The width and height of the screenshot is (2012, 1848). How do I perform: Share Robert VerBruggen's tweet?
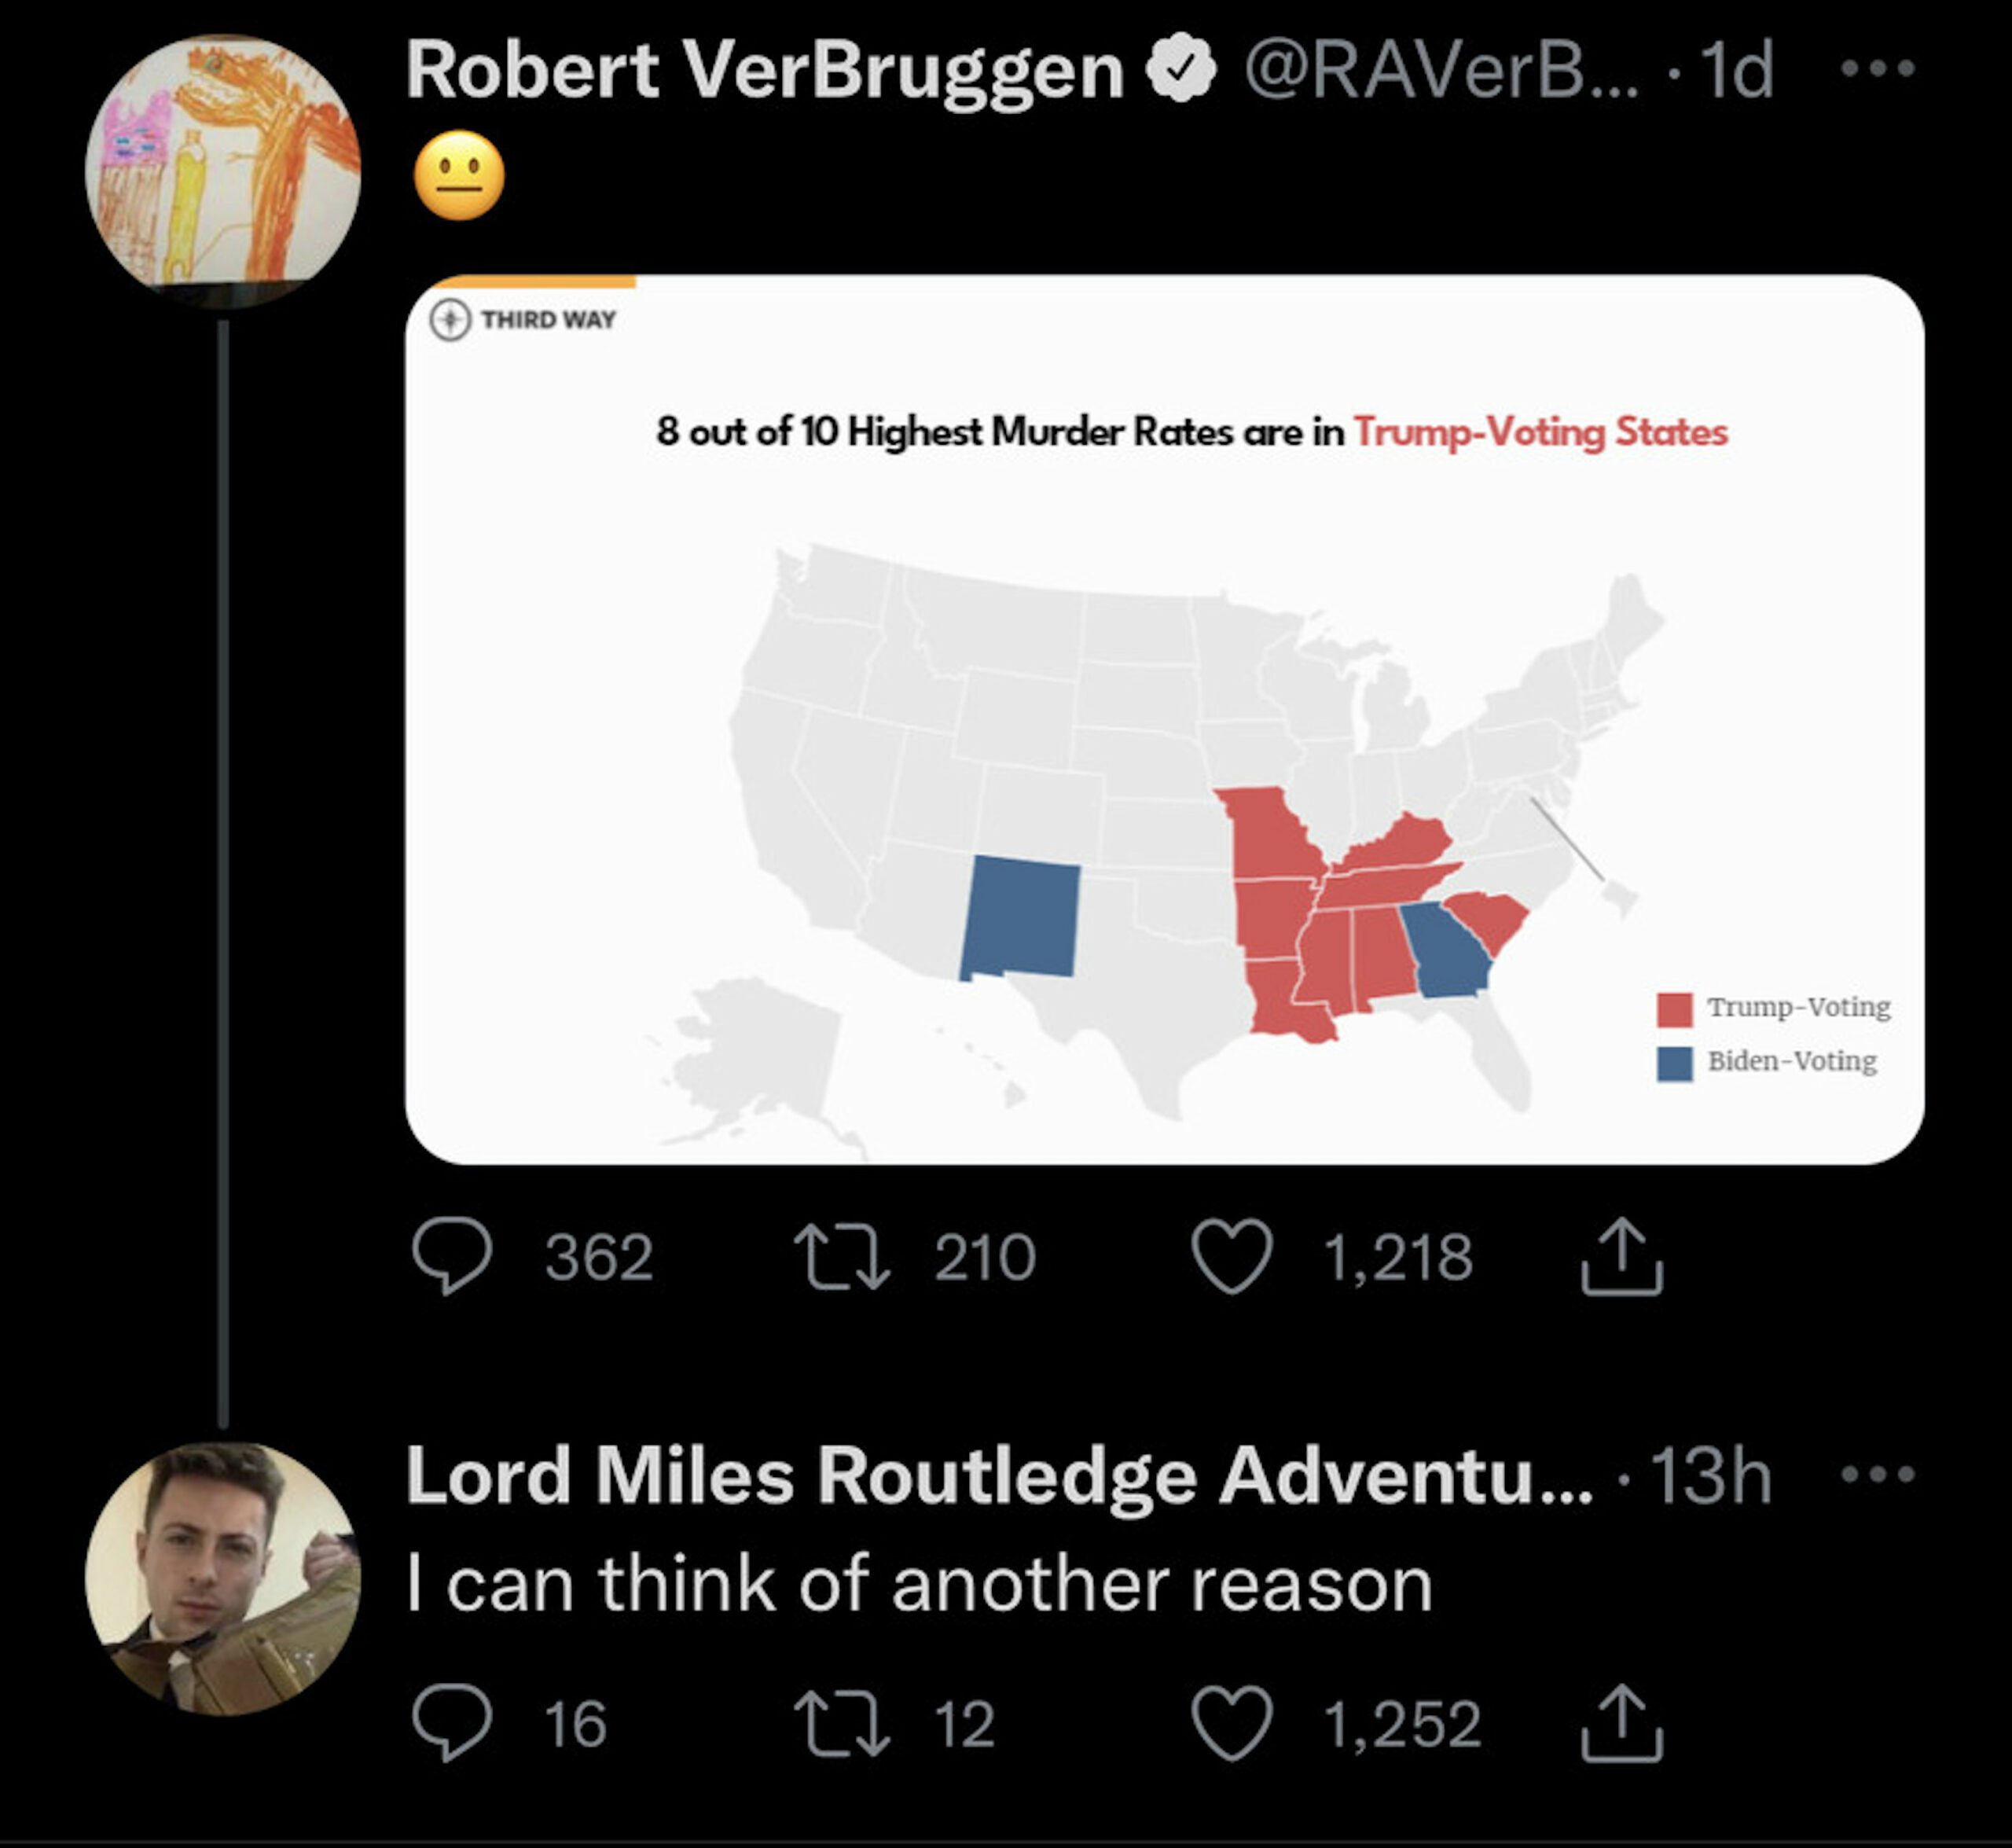coord(1621,1257)
